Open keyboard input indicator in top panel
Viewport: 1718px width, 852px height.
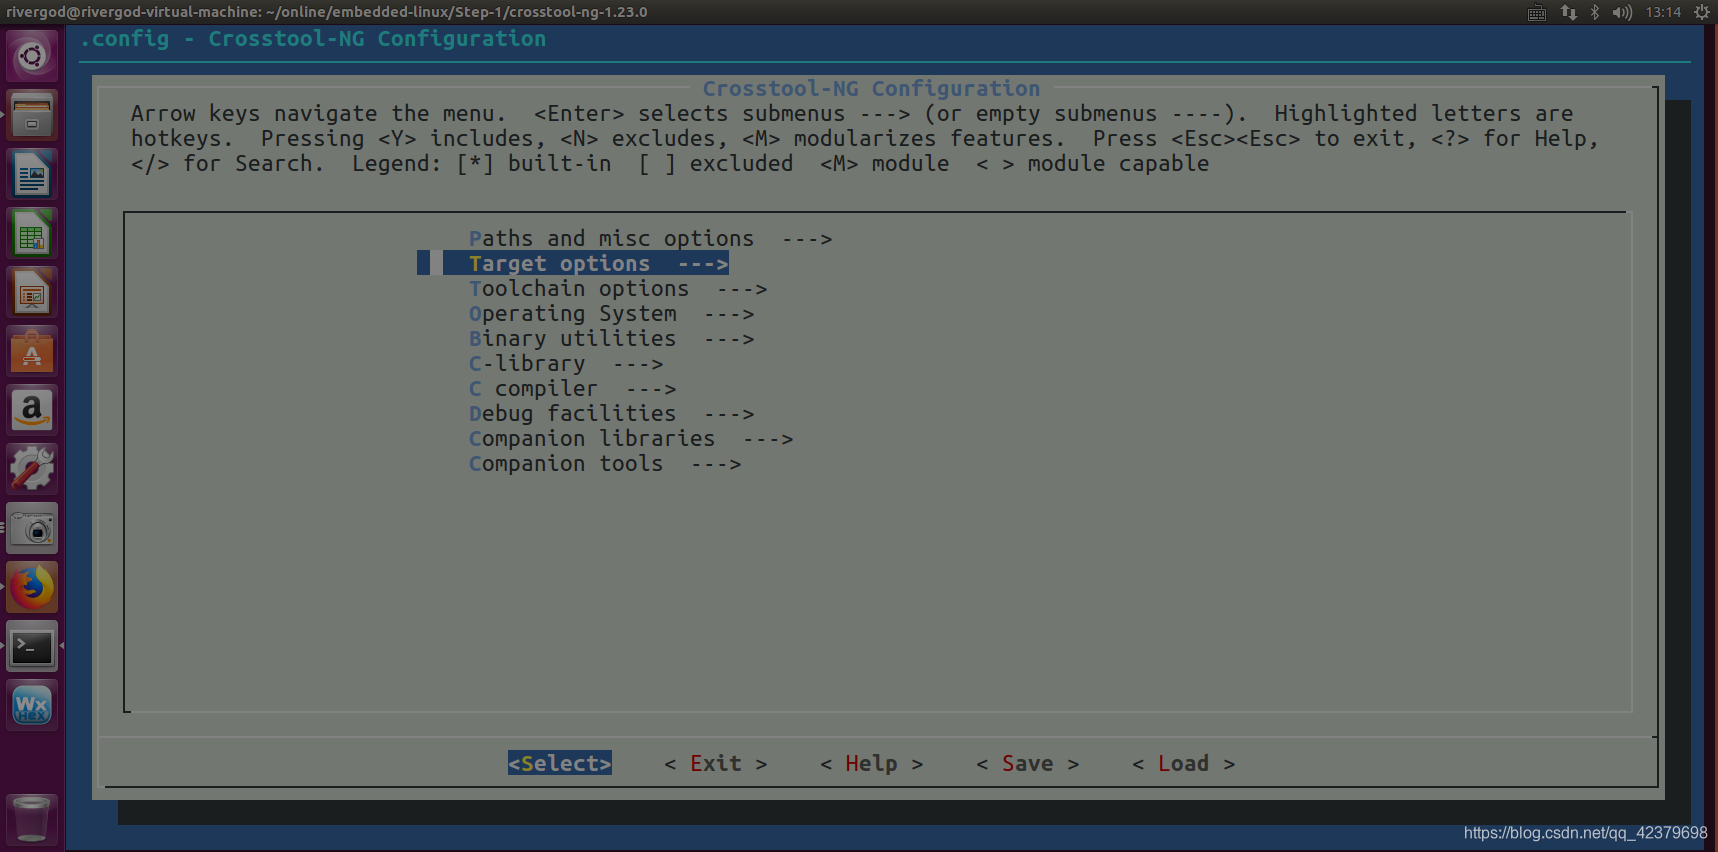[x=1537, y=12]
